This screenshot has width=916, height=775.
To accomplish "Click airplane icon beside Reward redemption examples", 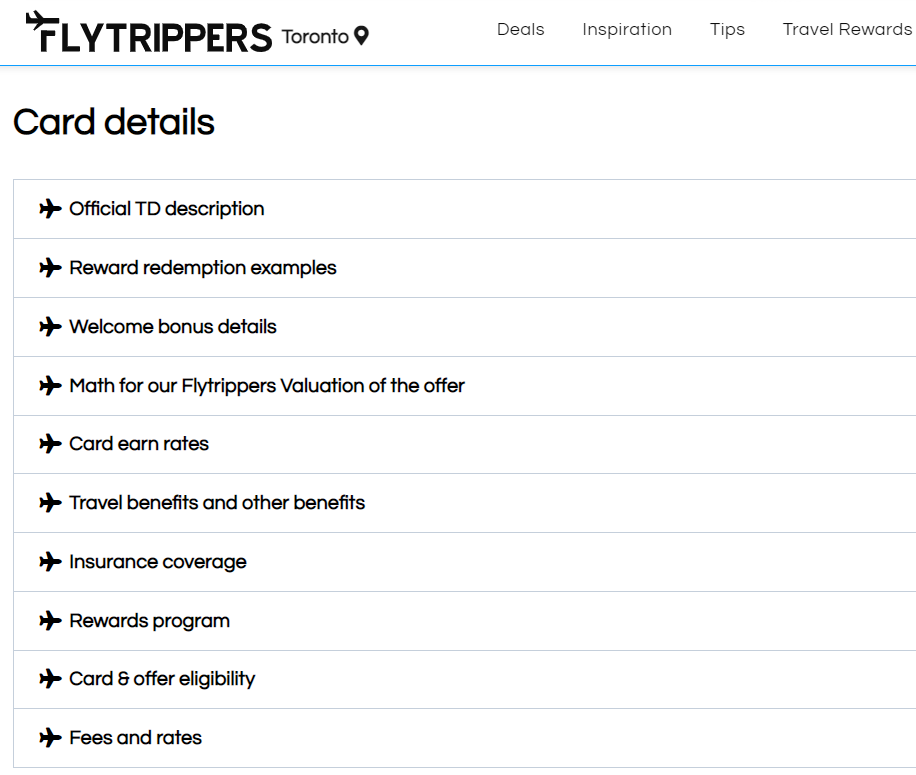I will [x=50, y=267].
